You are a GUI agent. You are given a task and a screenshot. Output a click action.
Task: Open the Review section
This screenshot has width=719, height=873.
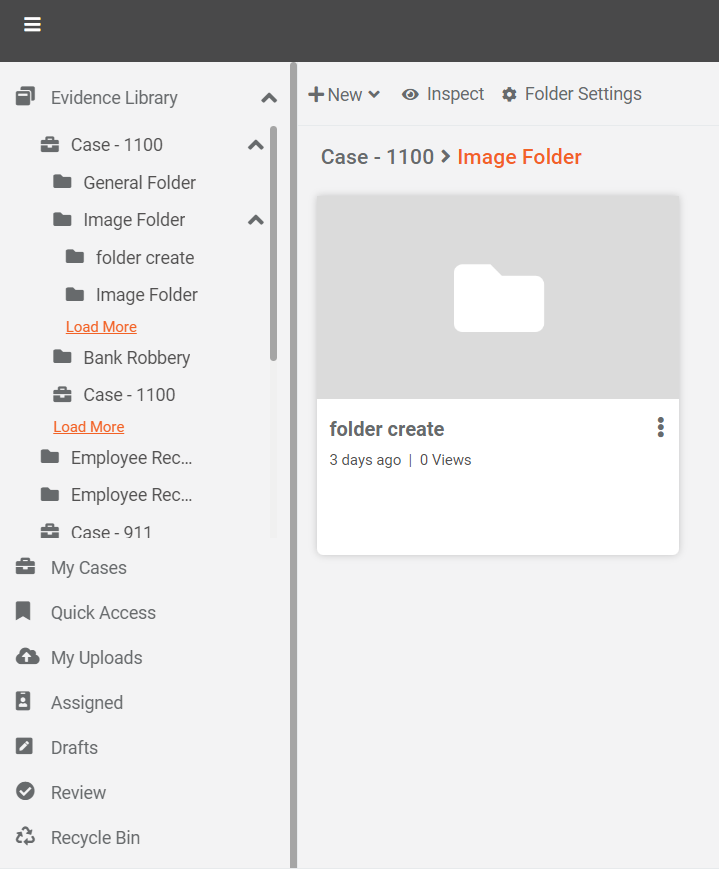pos(78,792)
